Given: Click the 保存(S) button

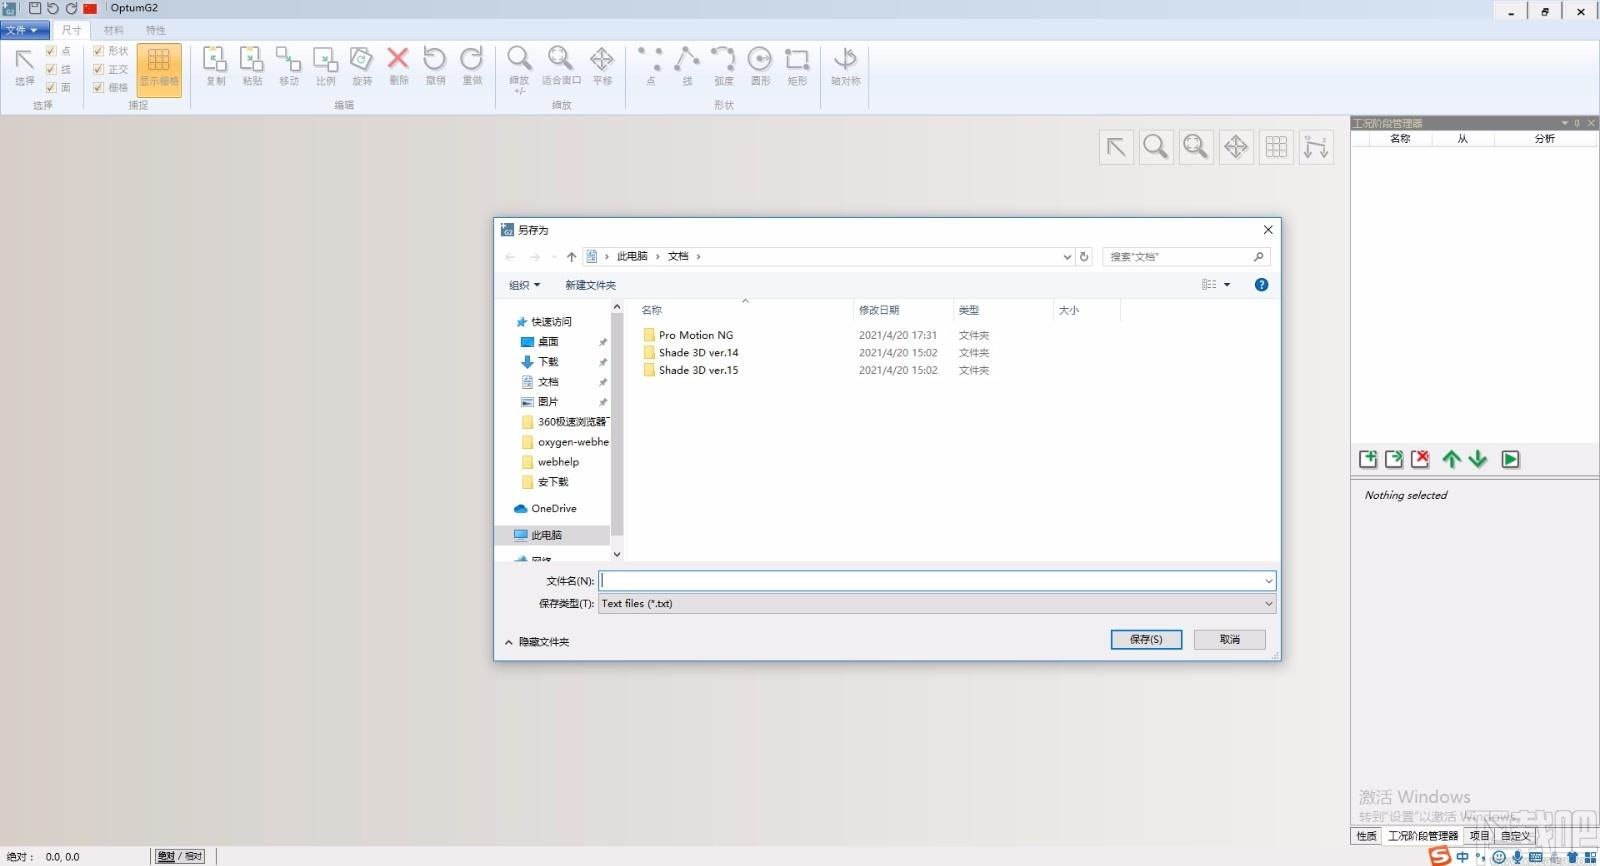Looking at the screenshot, I should [1146, 639].
